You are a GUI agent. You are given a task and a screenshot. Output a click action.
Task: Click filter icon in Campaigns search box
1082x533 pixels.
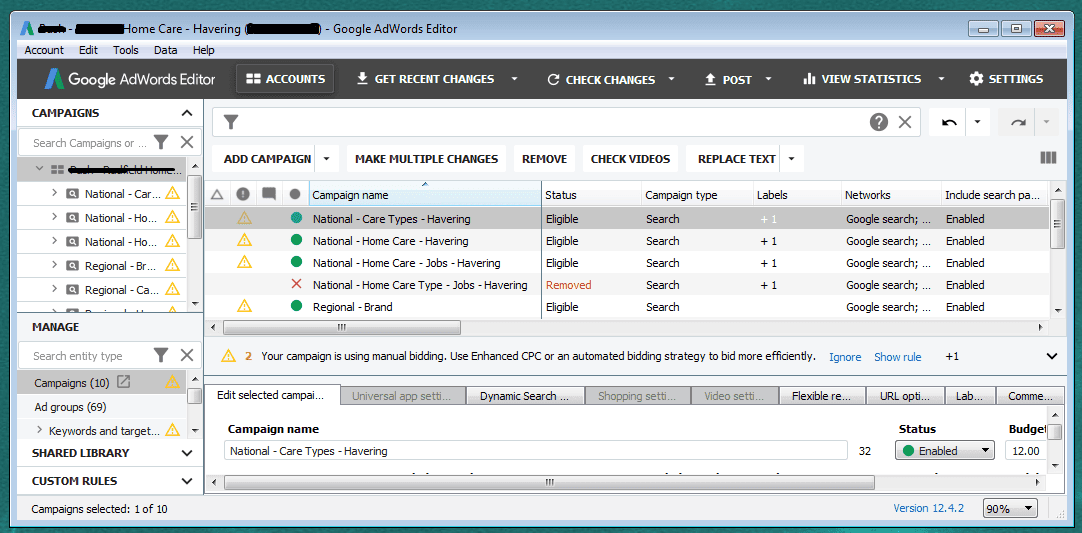(161, 142)
